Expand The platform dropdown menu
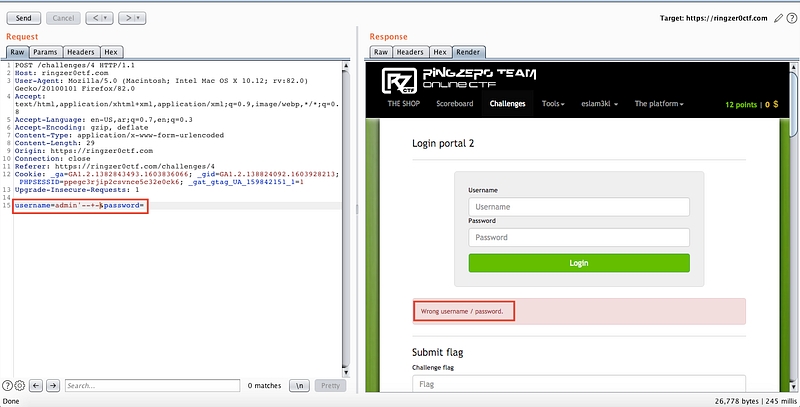The height and width of the screenshot is (407, 800). (659, 104)
